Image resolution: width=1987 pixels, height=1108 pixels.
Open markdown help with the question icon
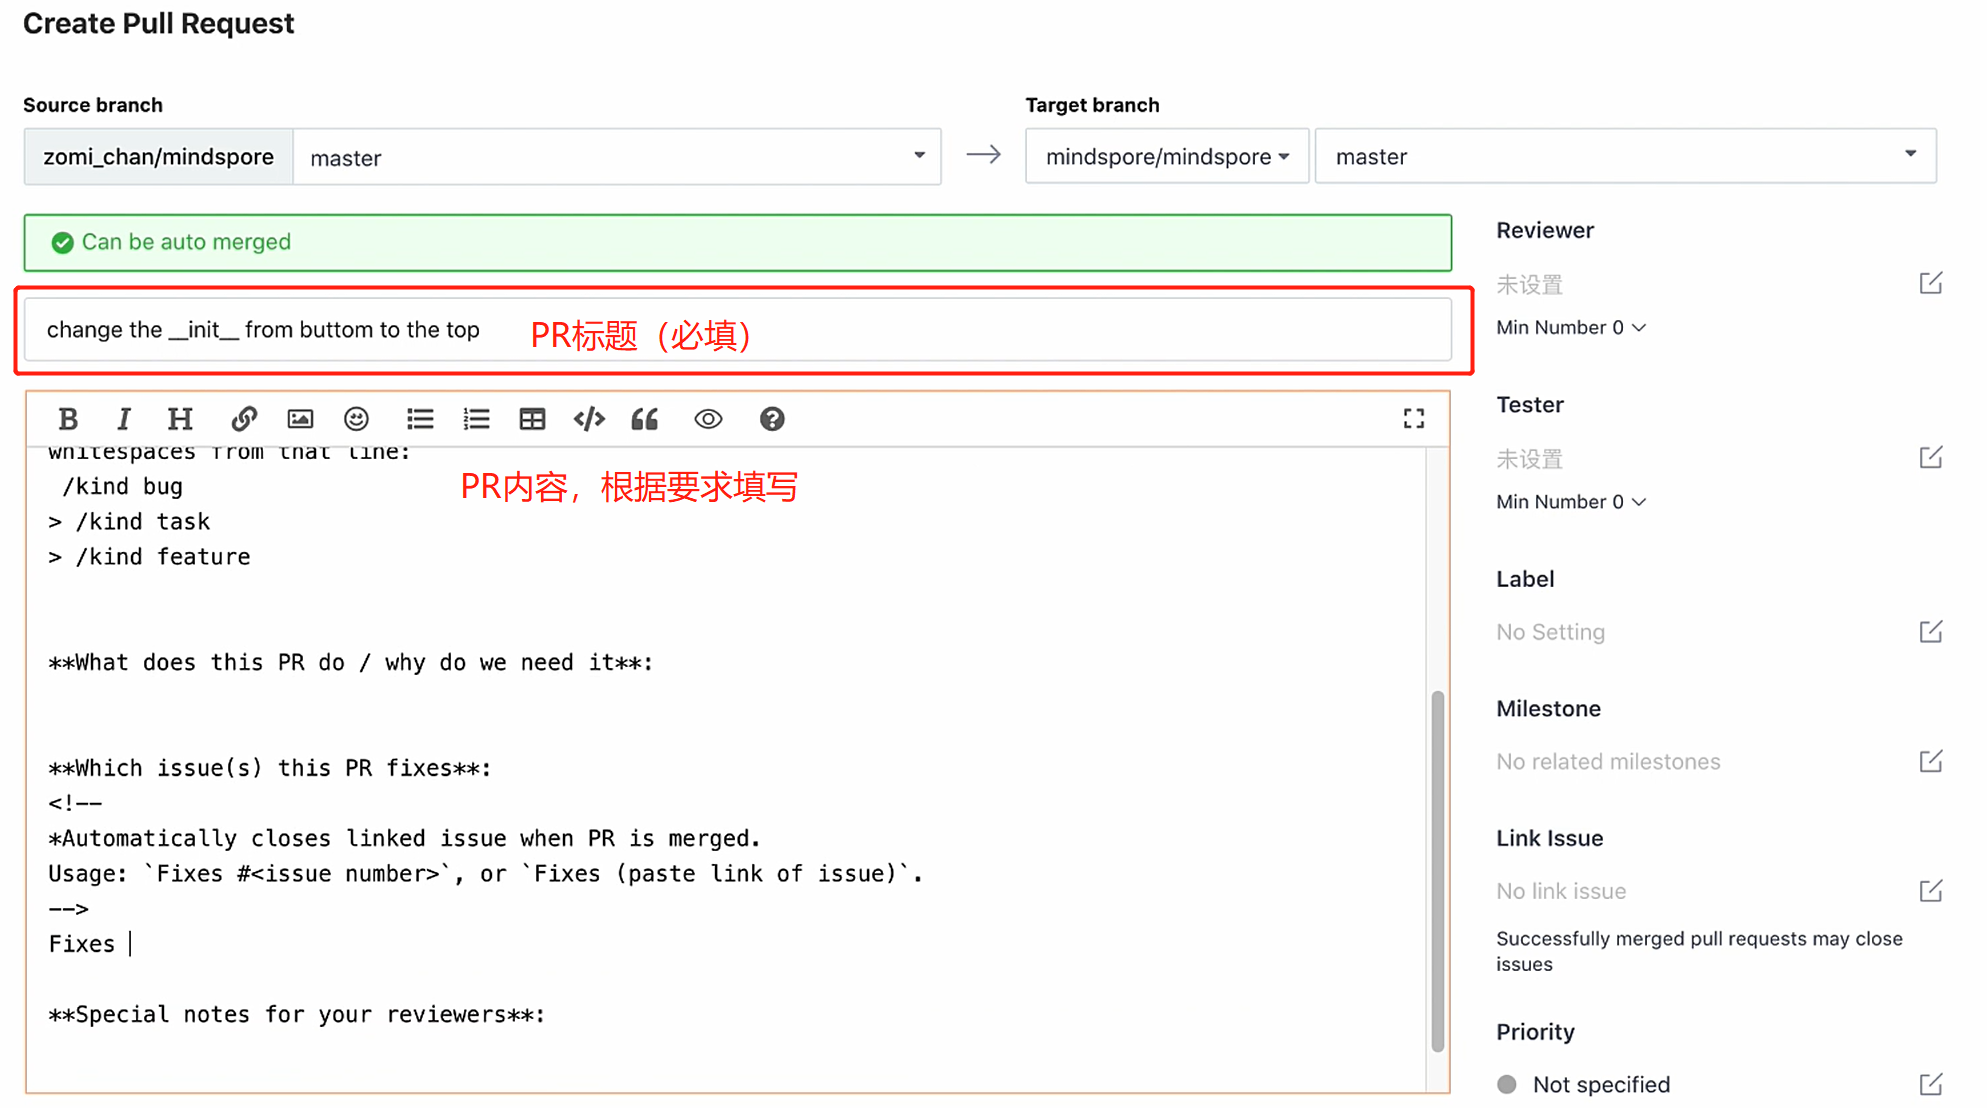[x=772, y=419]
